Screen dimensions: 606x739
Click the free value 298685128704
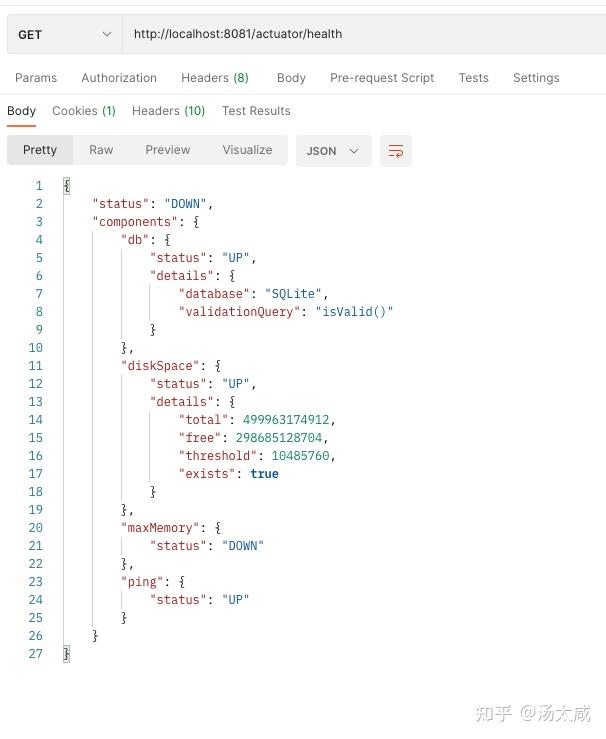click(x=278, y=438)
